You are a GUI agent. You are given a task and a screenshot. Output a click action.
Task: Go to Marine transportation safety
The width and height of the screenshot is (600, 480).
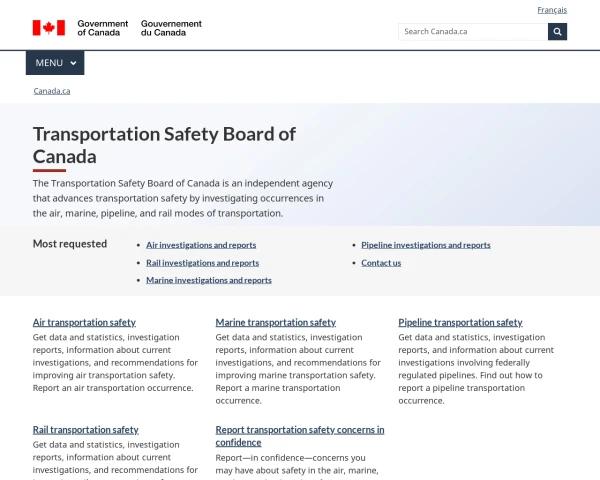pos(276,323)
